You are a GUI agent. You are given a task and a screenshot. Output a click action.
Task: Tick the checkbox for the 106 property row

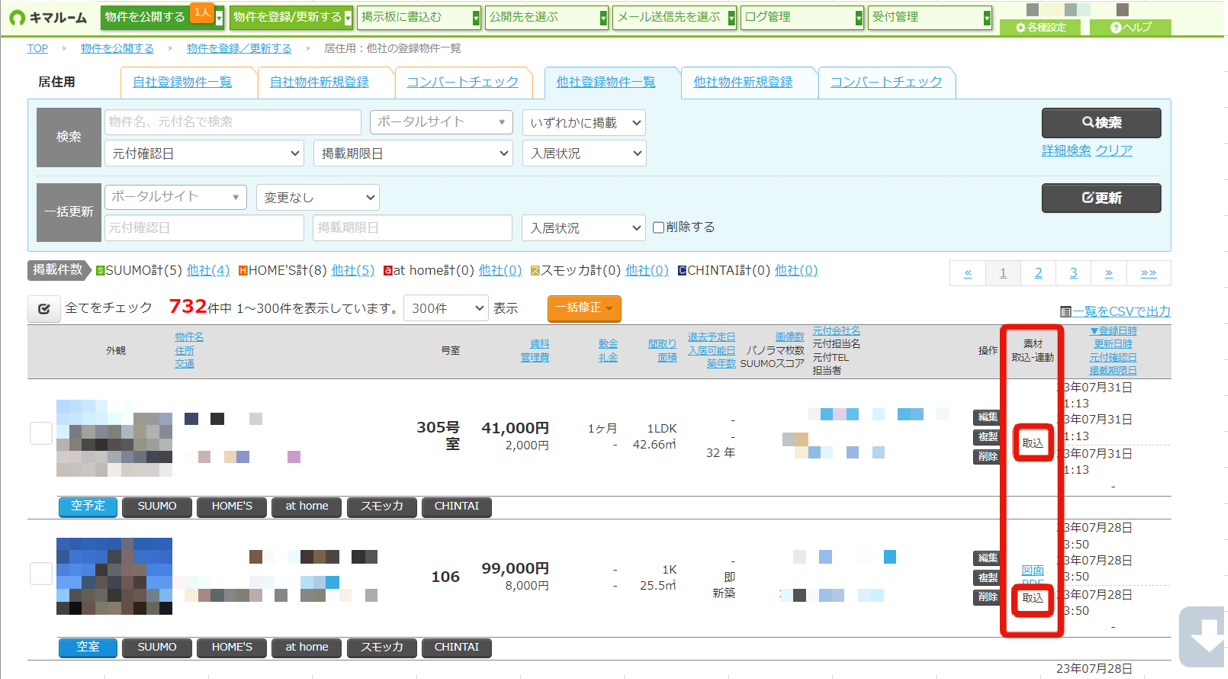pyautogui.click(x=41, y=574)
